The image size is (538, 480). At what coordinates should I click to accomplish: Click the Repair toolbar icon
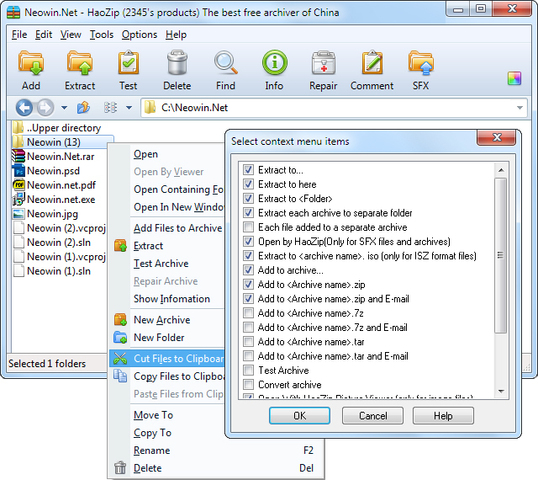[x=323, y=63]
